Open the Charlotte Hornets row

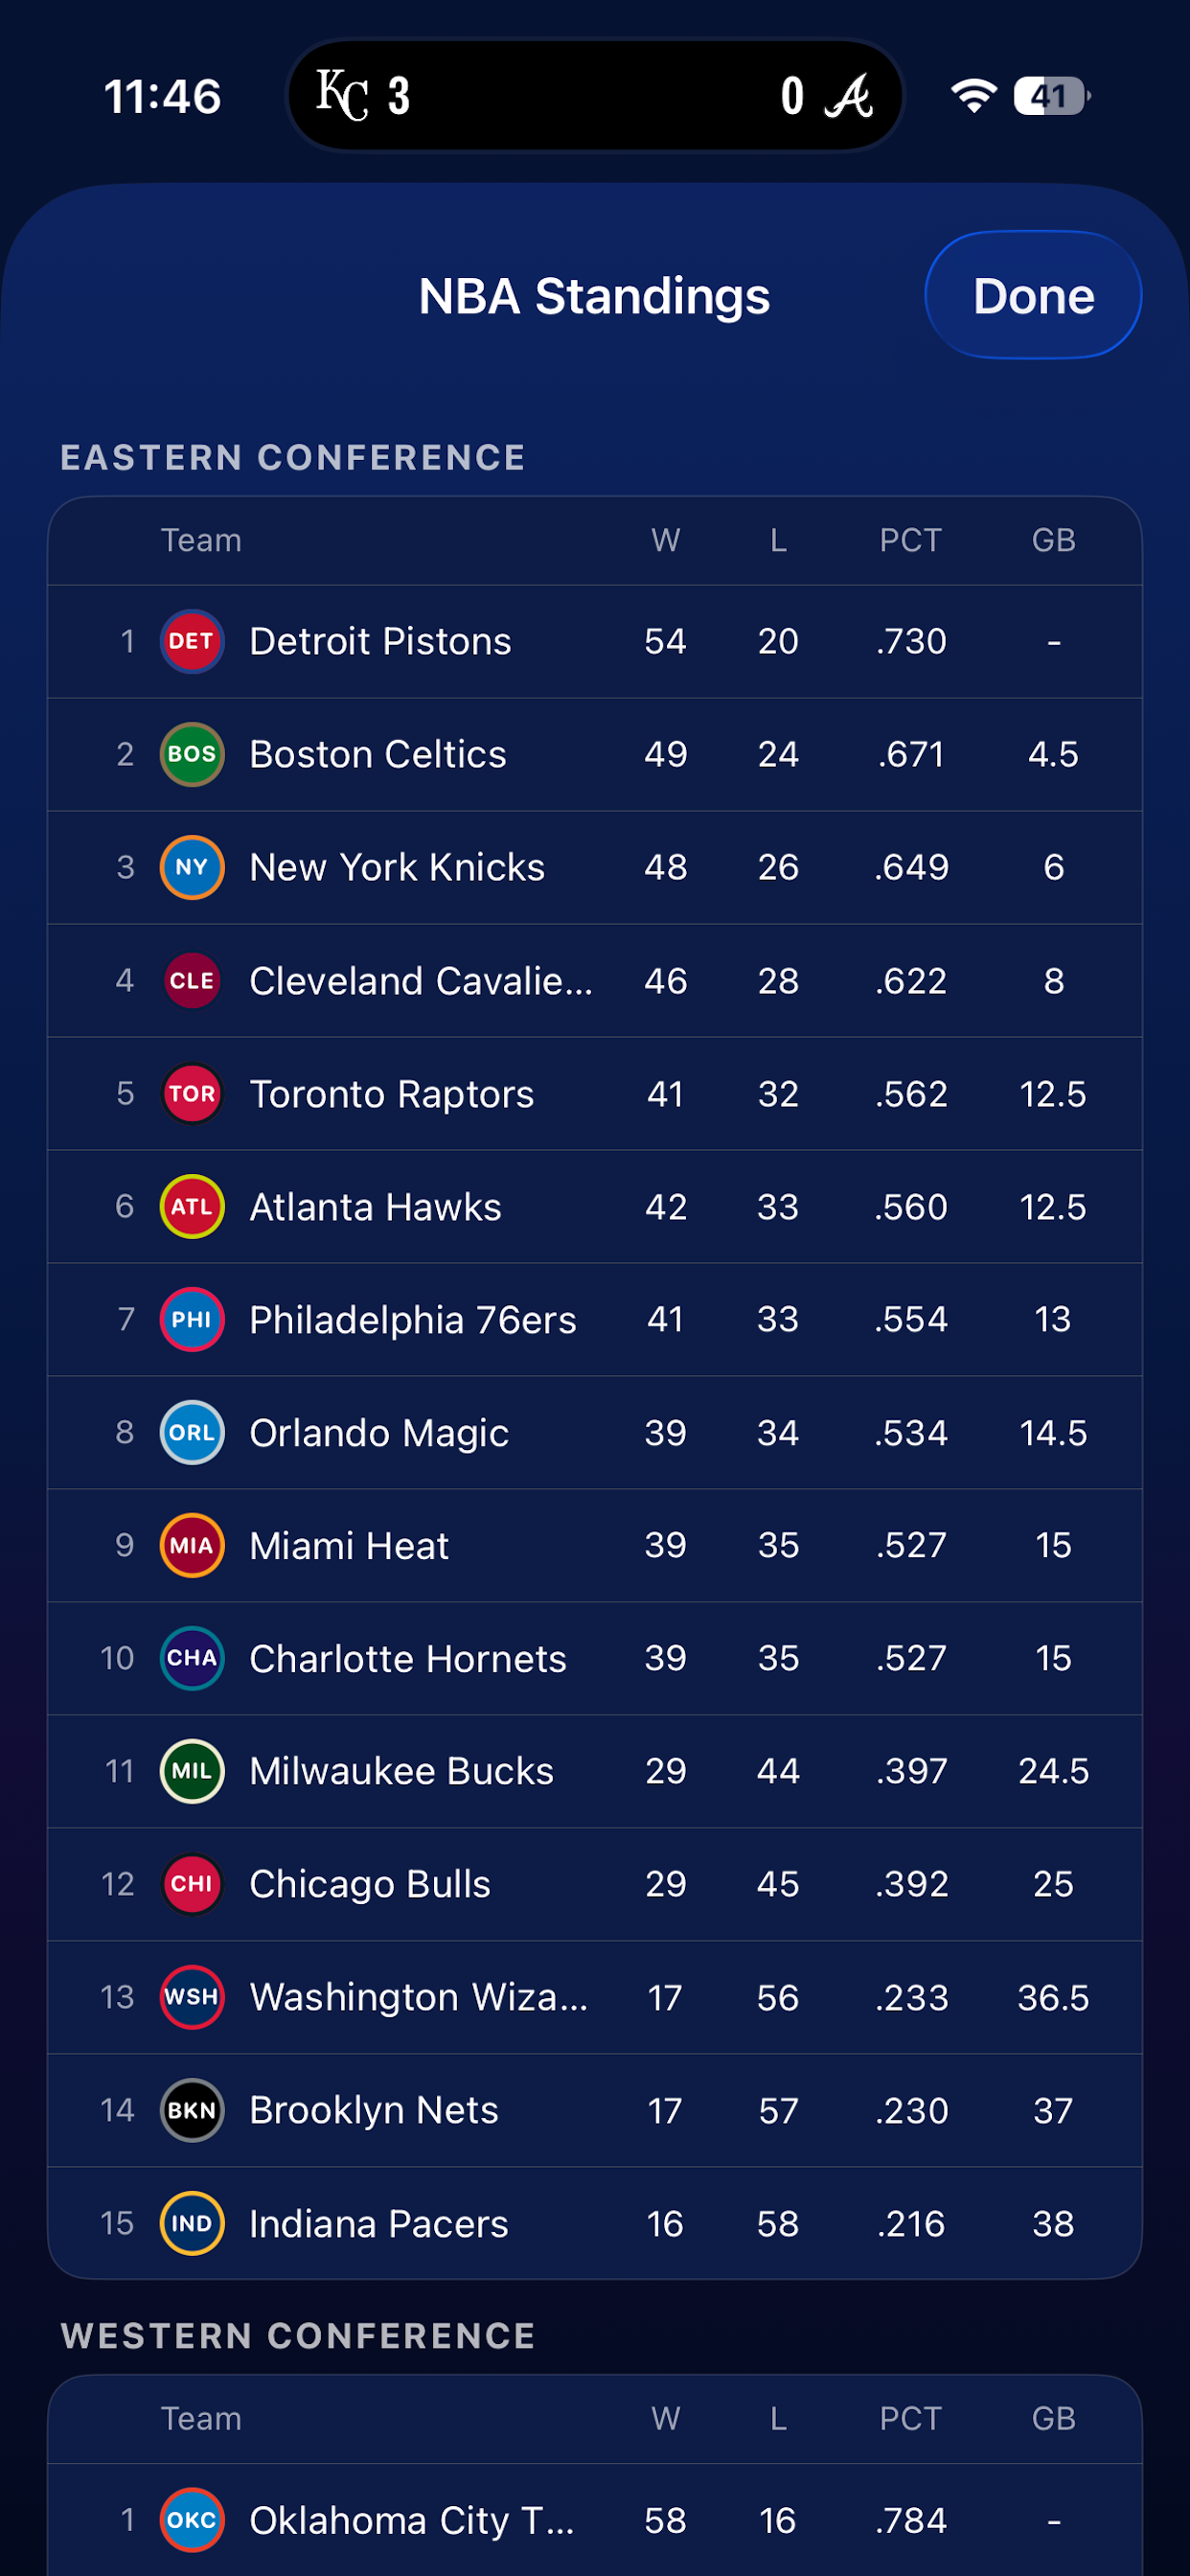point(595,1658)
